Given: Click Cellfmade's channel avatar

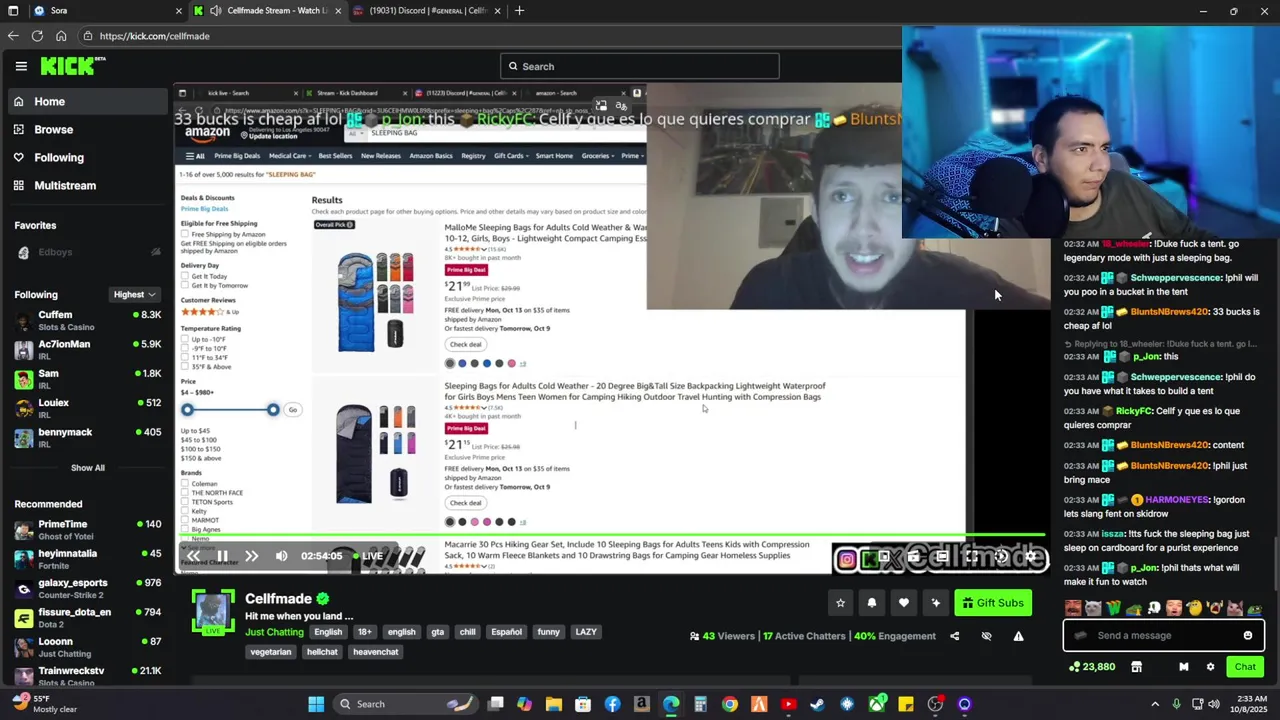Looking at the screenshot, I should 212,612.
